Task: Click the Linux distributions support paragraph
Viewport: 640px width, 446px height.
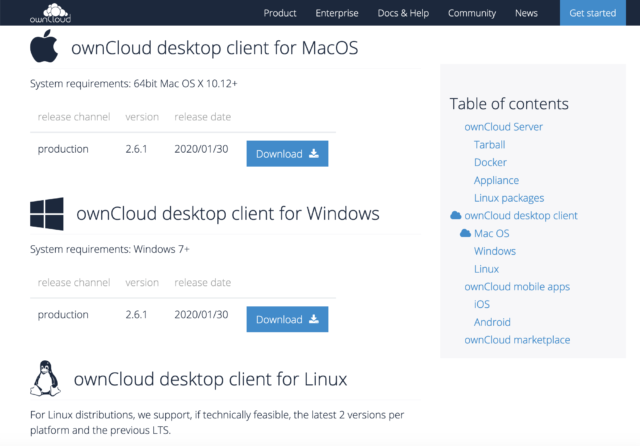Action: (x=217, y=422)
